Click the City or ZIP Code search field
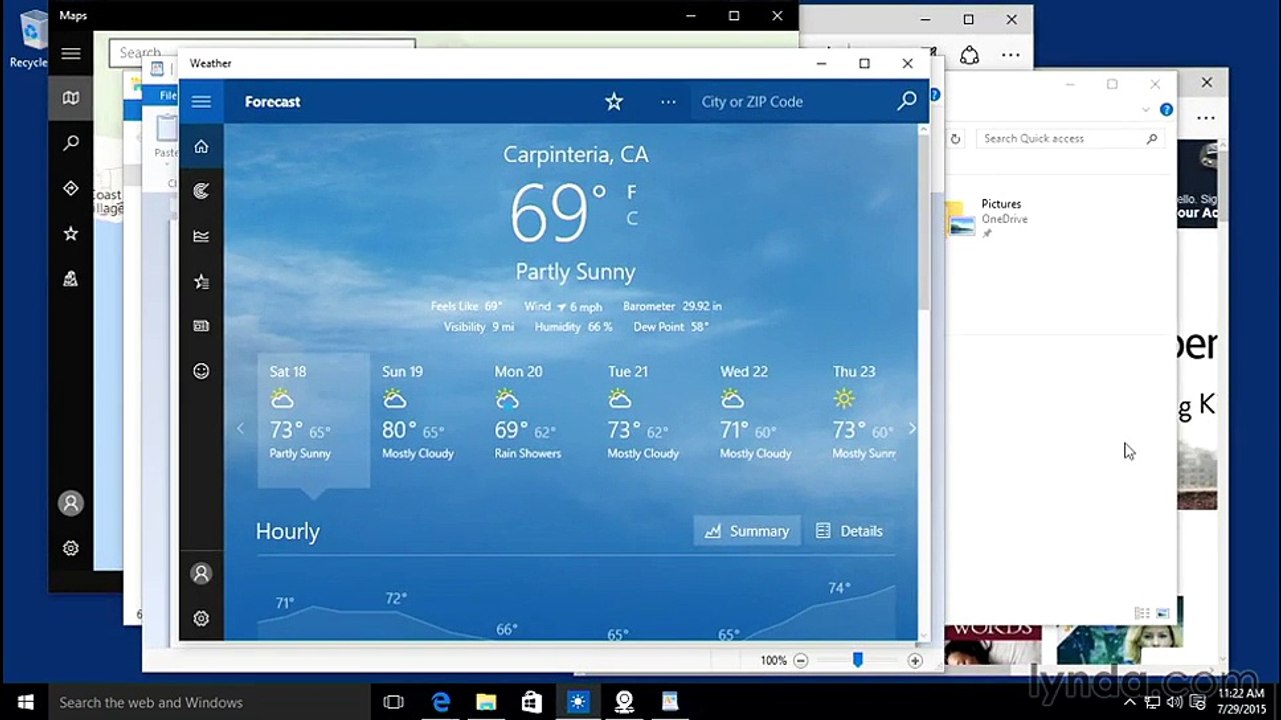 pyautogui.click(x=790, y=101)
